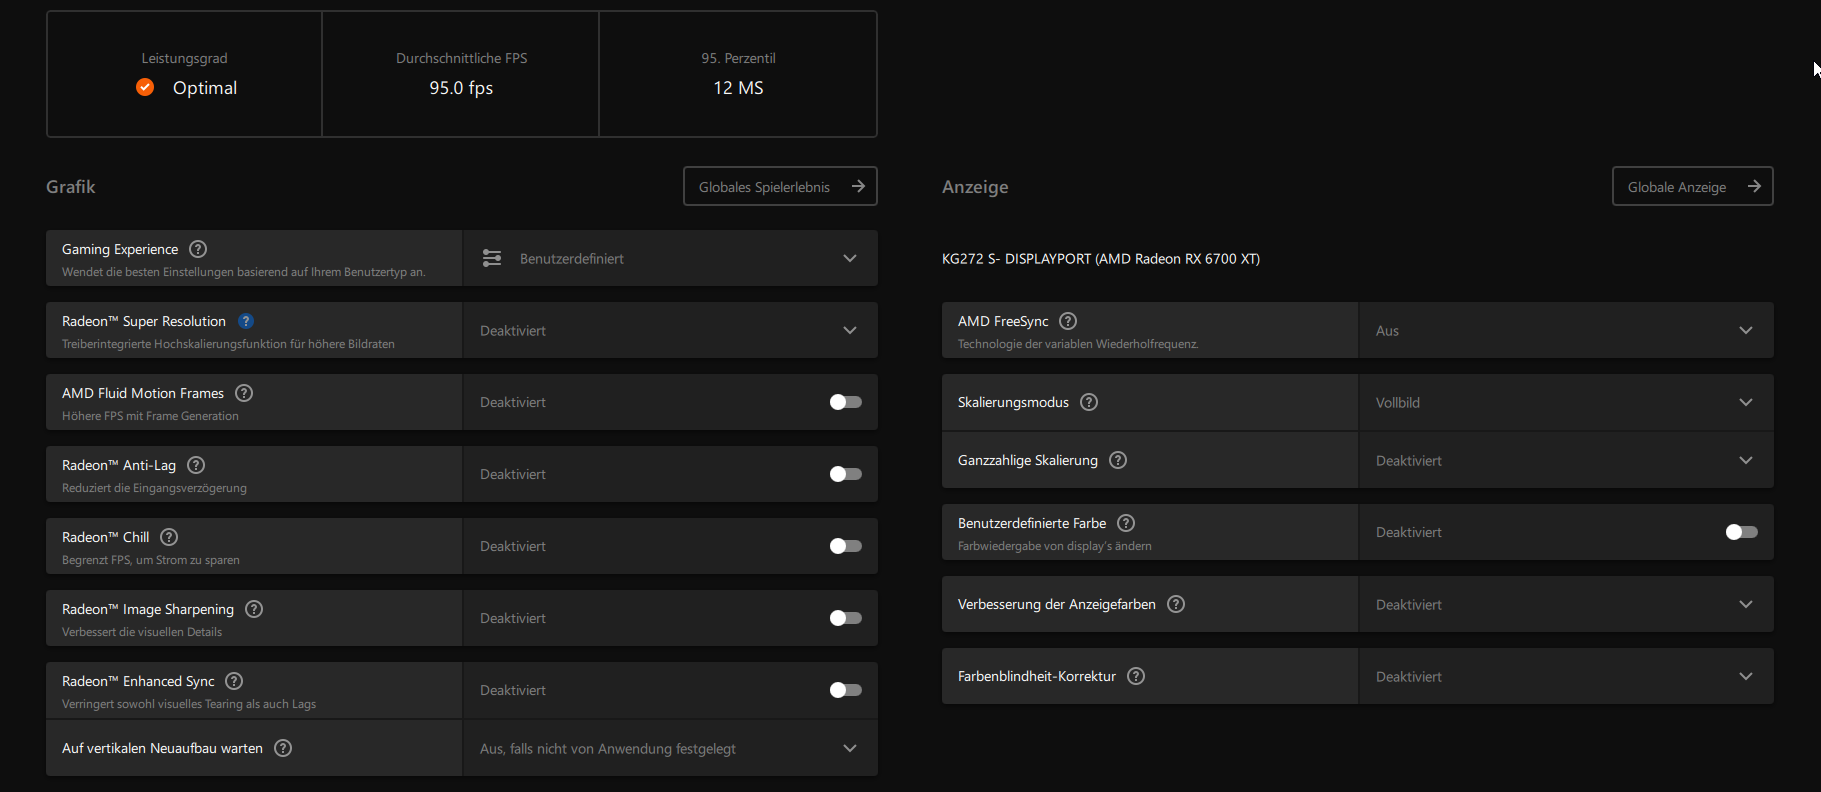Screen dimensions: 1821x792
Task: Open Globales Spielerlebnis settings
Action: (x=780, y=187)
